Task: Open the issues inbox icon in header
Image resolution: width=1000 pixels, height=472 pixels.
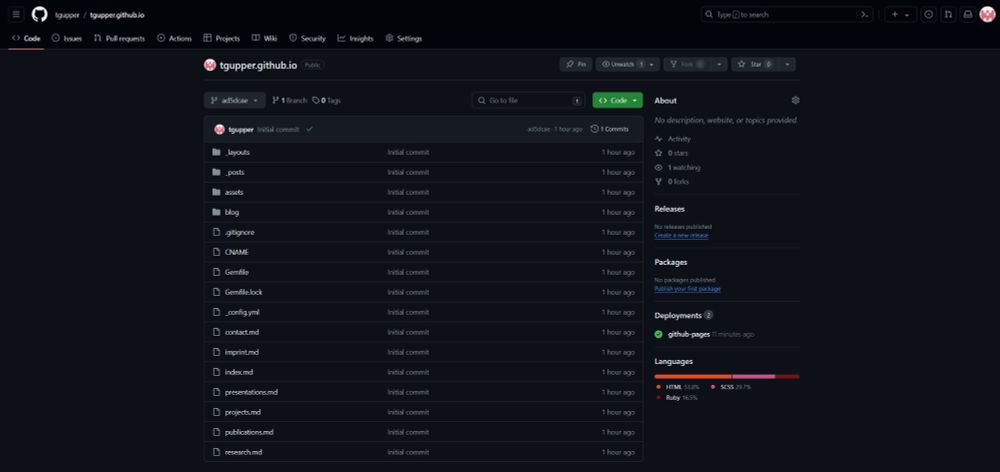Action: [x=929, y=14]
